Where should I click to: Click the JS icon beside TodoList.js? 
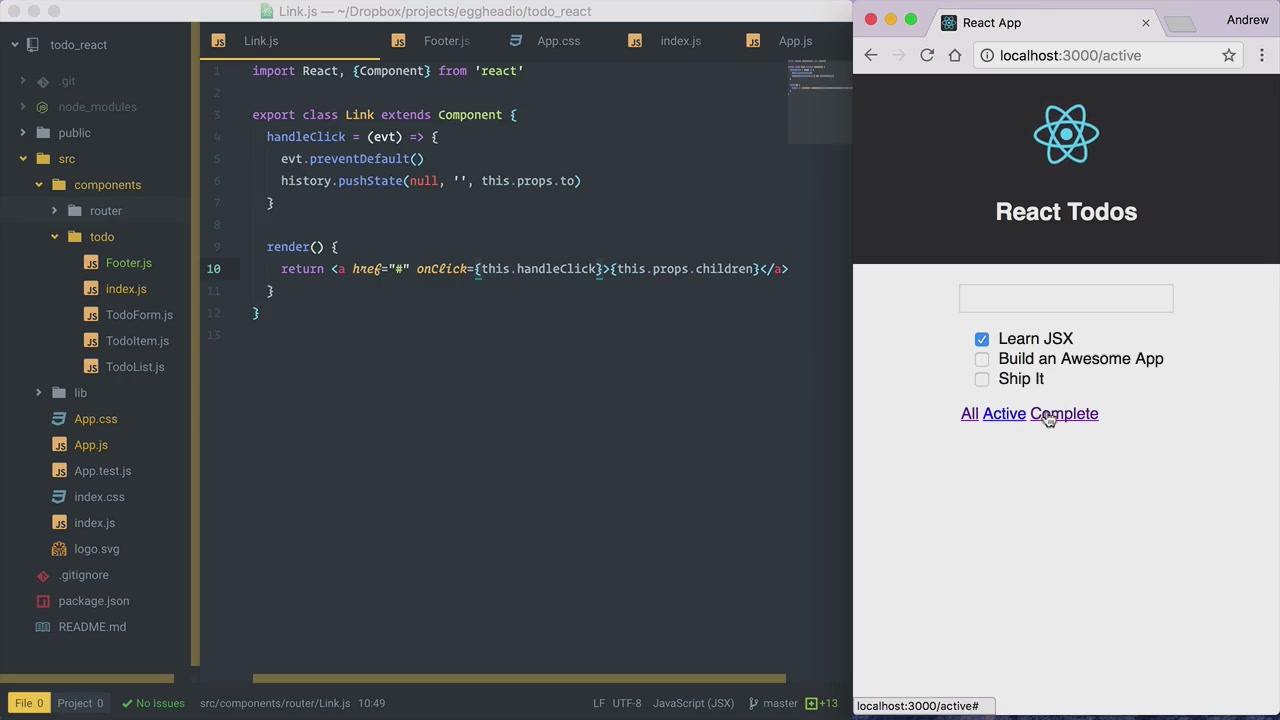pyautogui.click(x=91, y=367)
